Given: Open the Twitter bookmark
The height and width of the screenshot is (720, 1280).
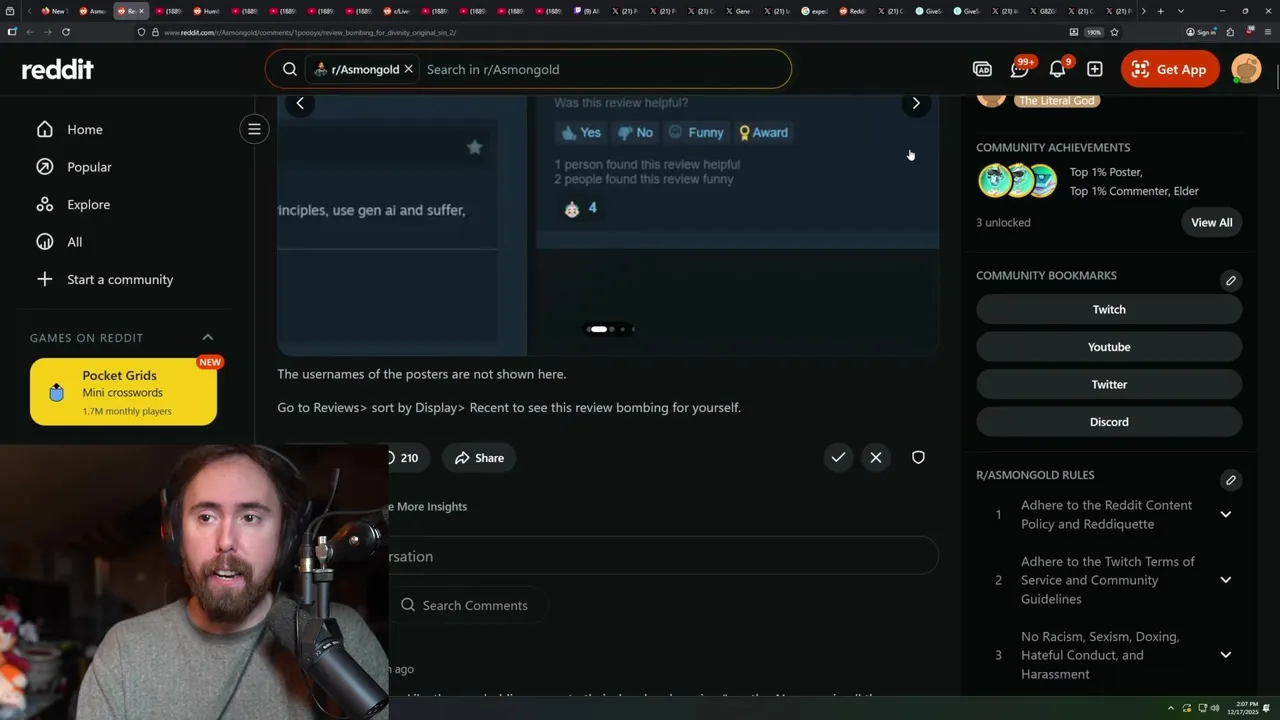Looking at the screenshot, I should click(x=1109, y=384).
